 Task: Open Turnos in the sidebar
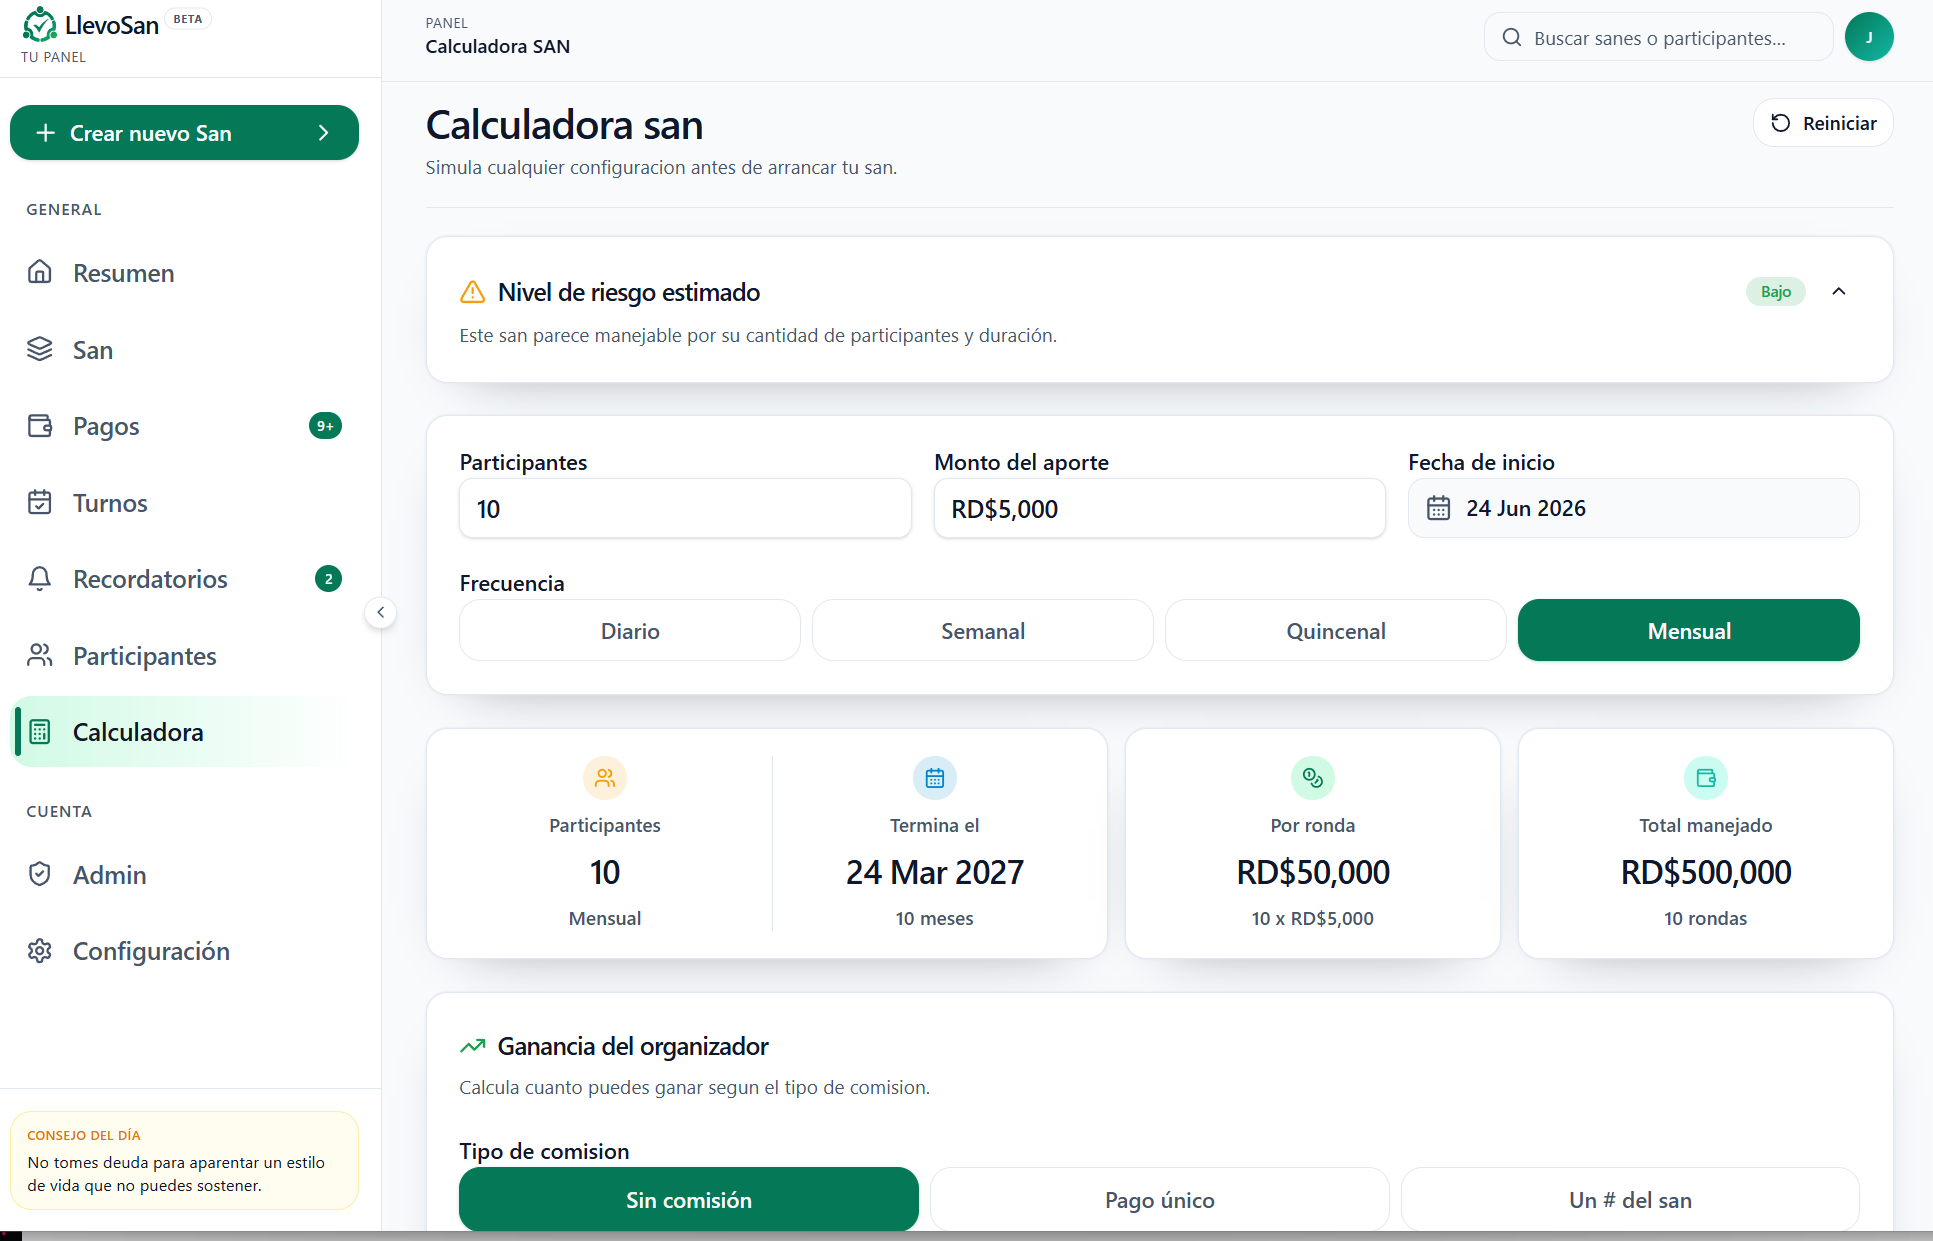tap(184, 503)
